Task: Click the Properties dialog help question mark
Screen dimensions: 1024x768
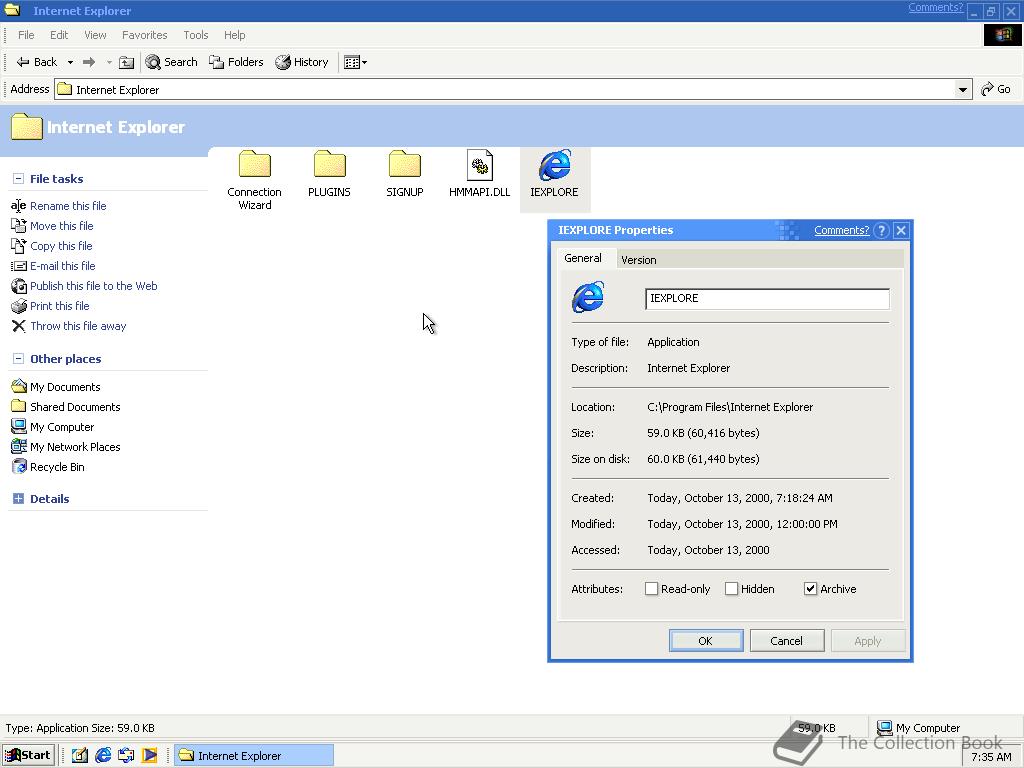Action: pyautogui.click(x=881, y=230)
